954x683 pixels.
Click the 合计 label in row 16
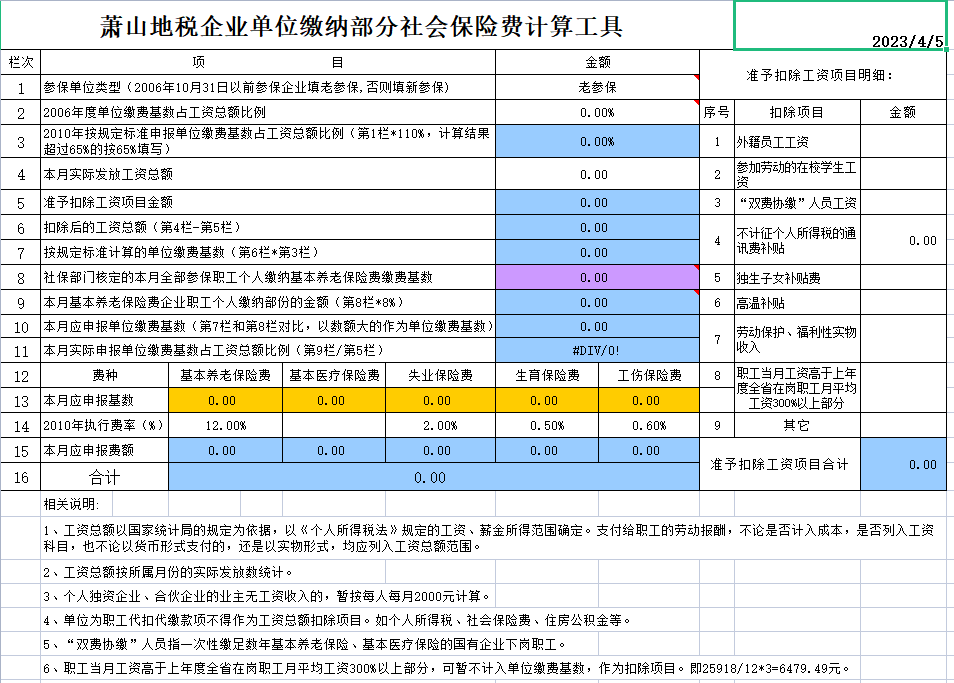(x=105, y=477)
